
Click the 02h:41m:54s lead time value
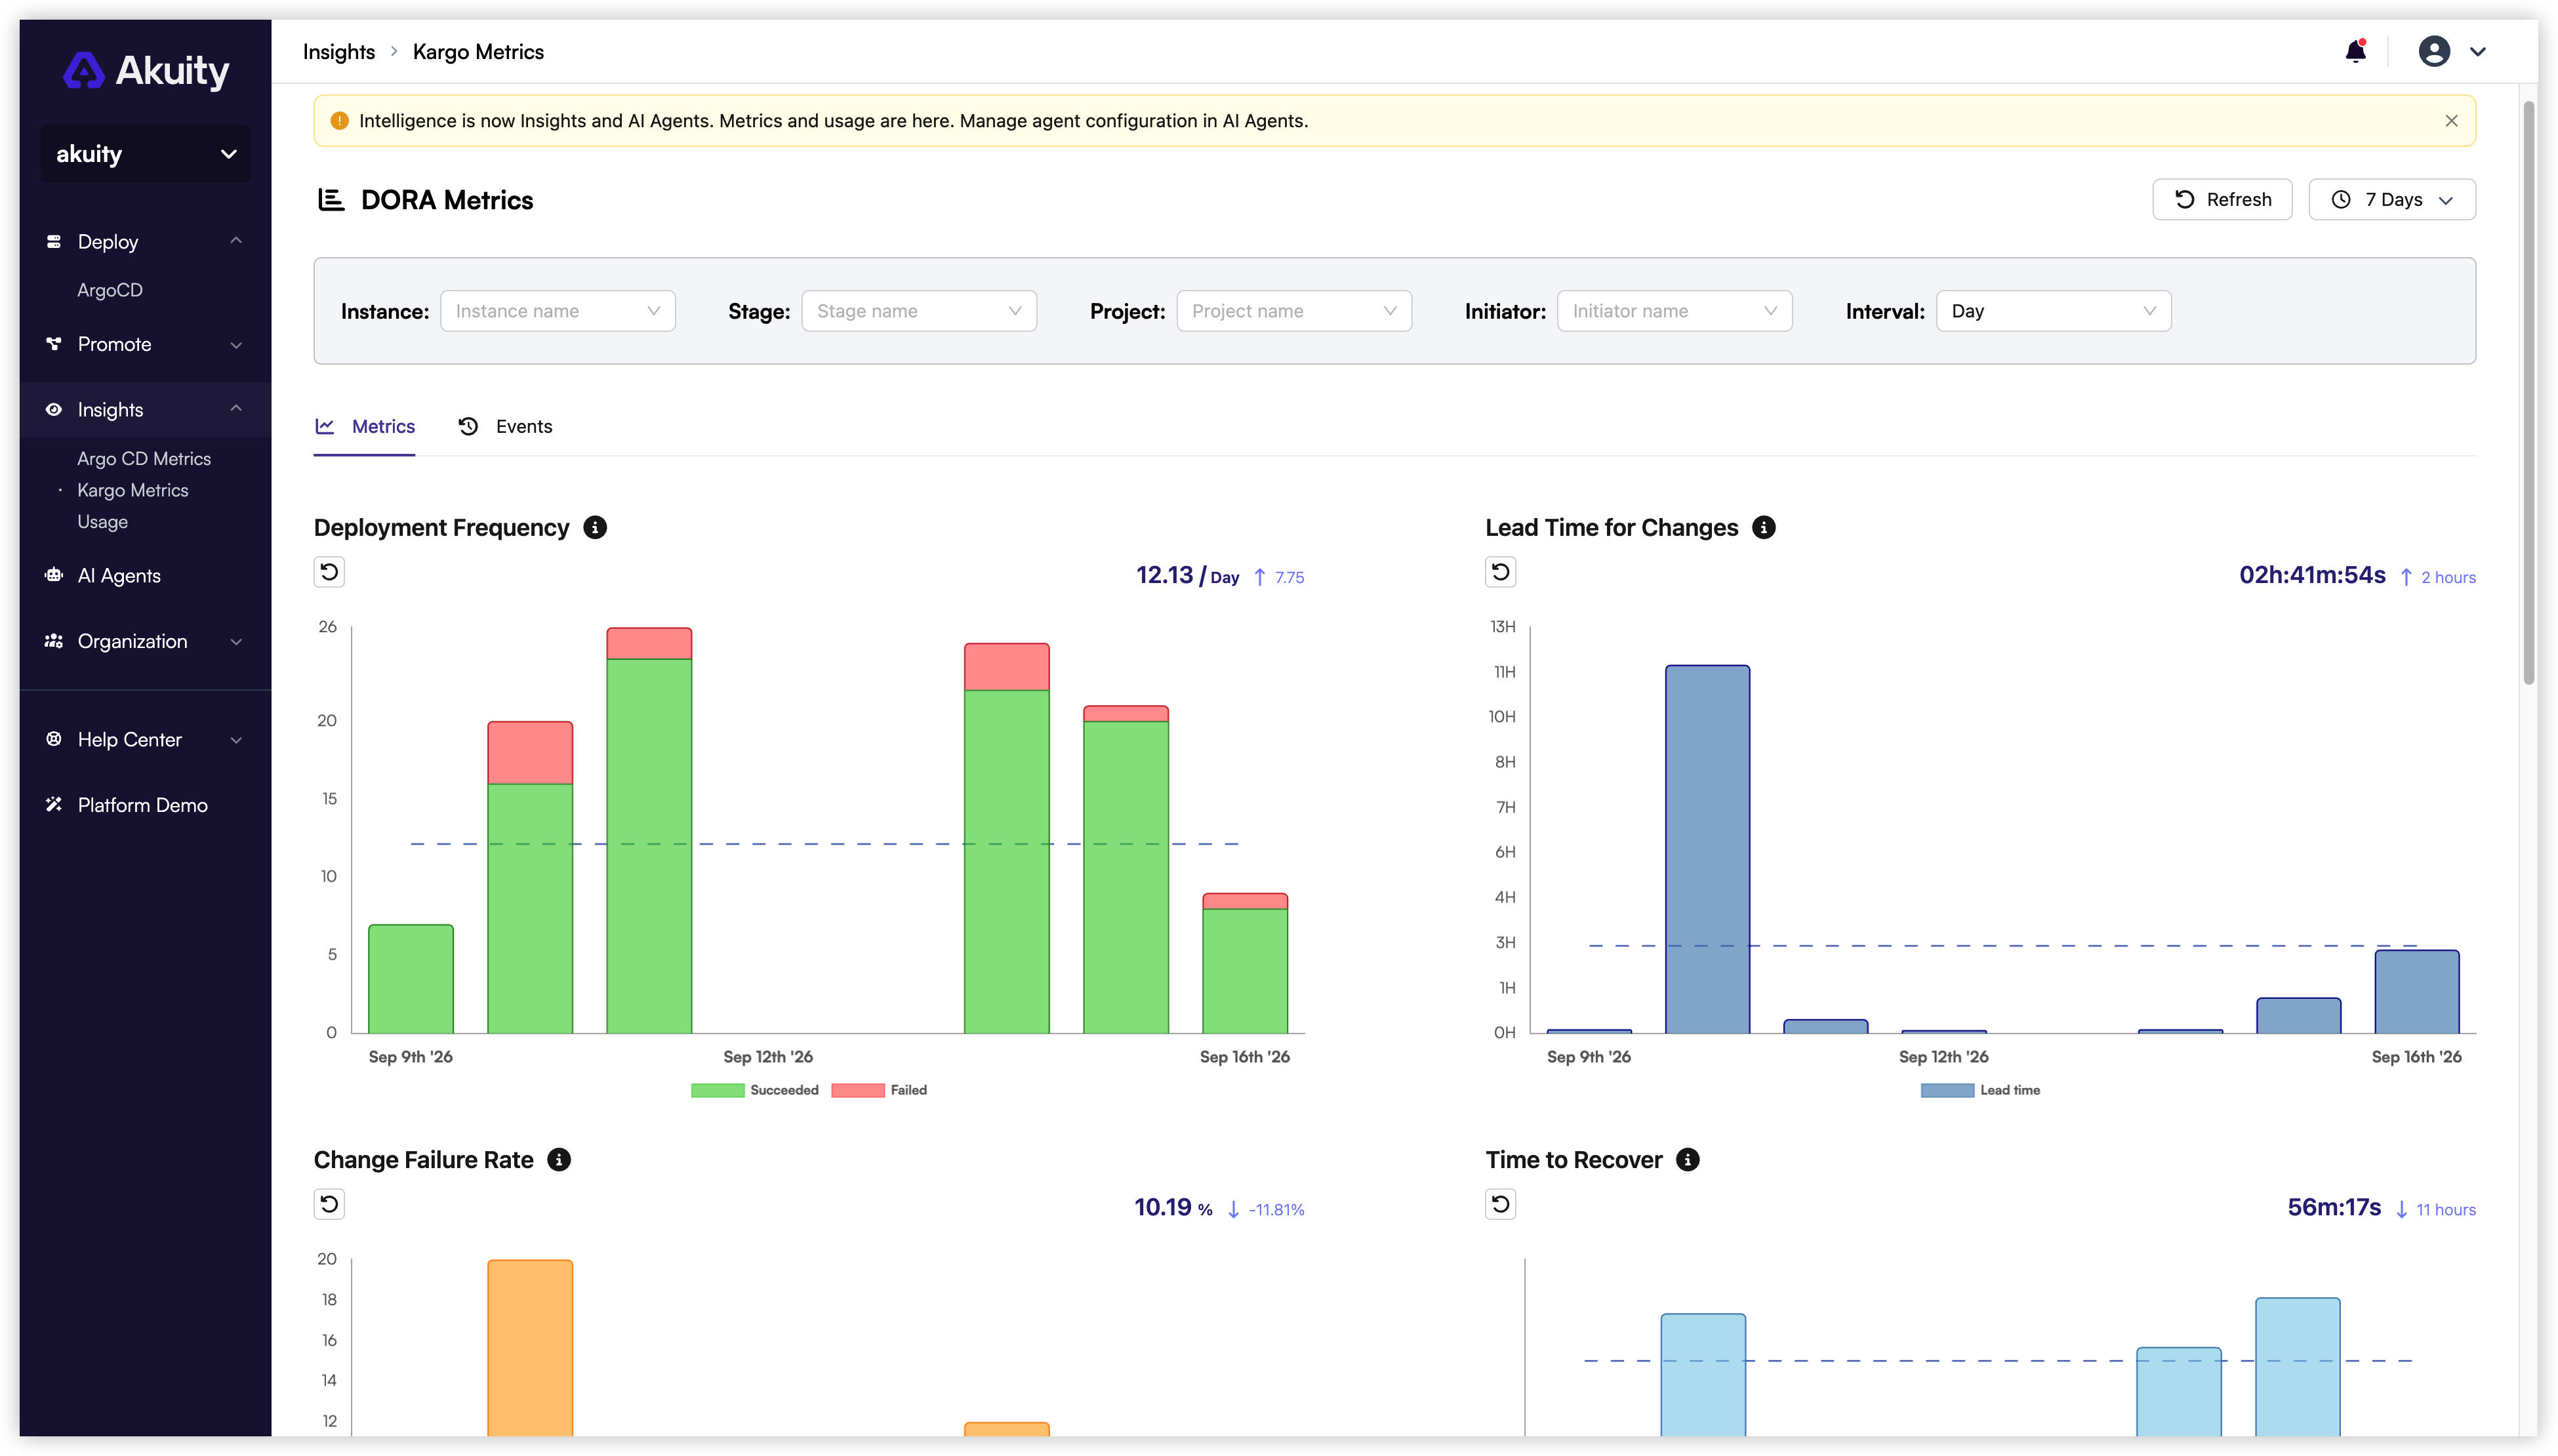(x=2312, y=575)
